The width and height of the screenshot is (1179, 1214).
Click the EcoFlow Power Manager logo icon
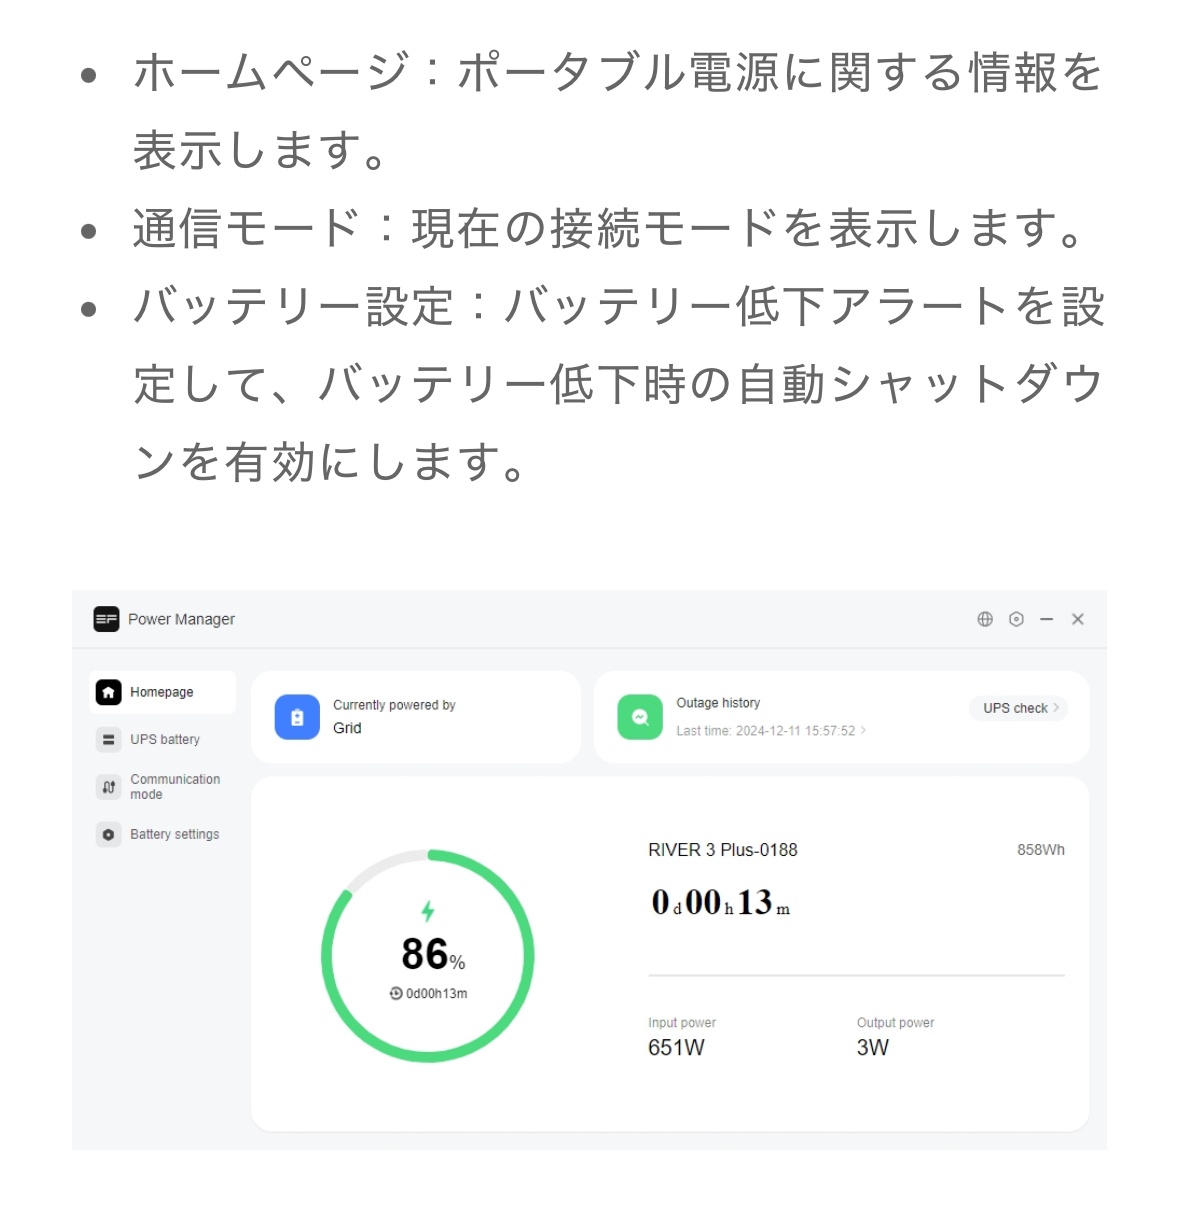coord(106,619)
